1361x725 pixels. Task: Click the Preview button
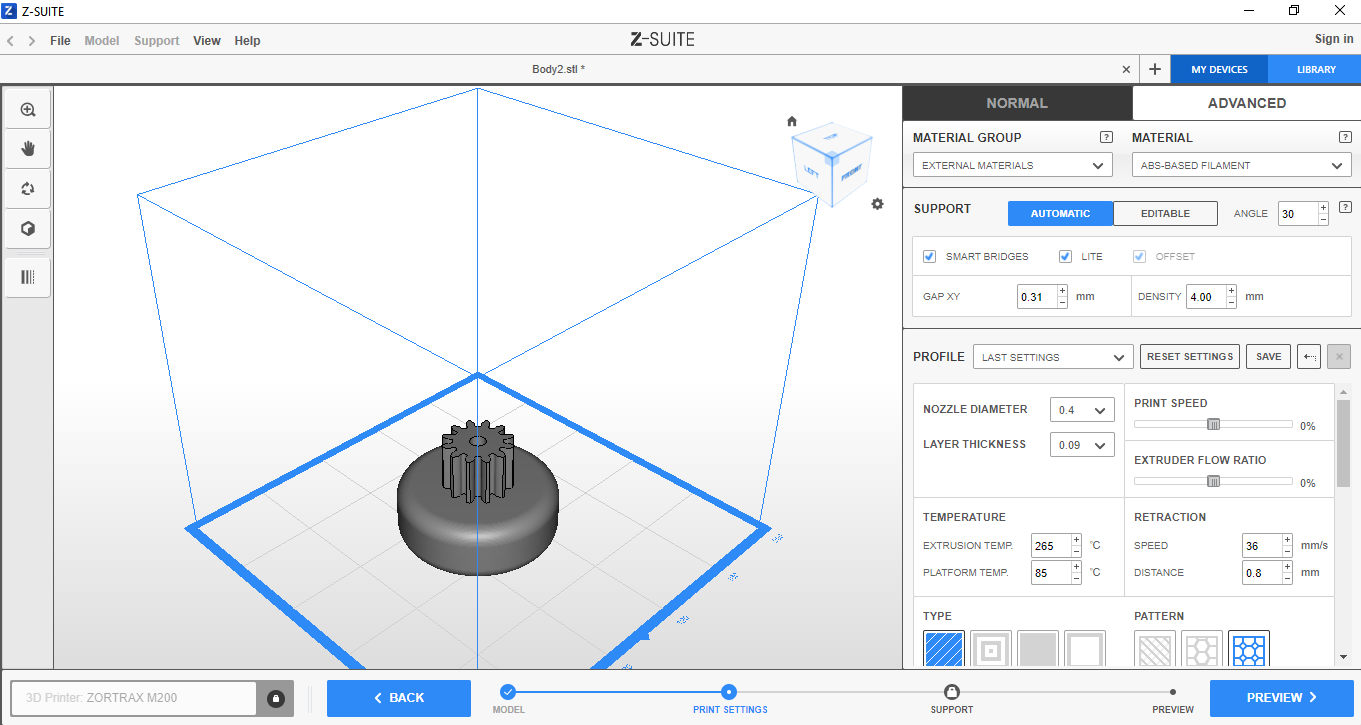[x=1282, y=698]
